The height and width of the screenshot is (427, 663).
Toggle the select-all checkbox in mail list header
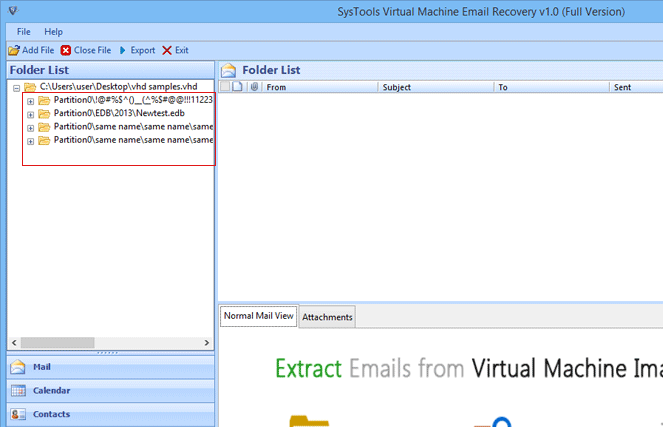(225, 87)
